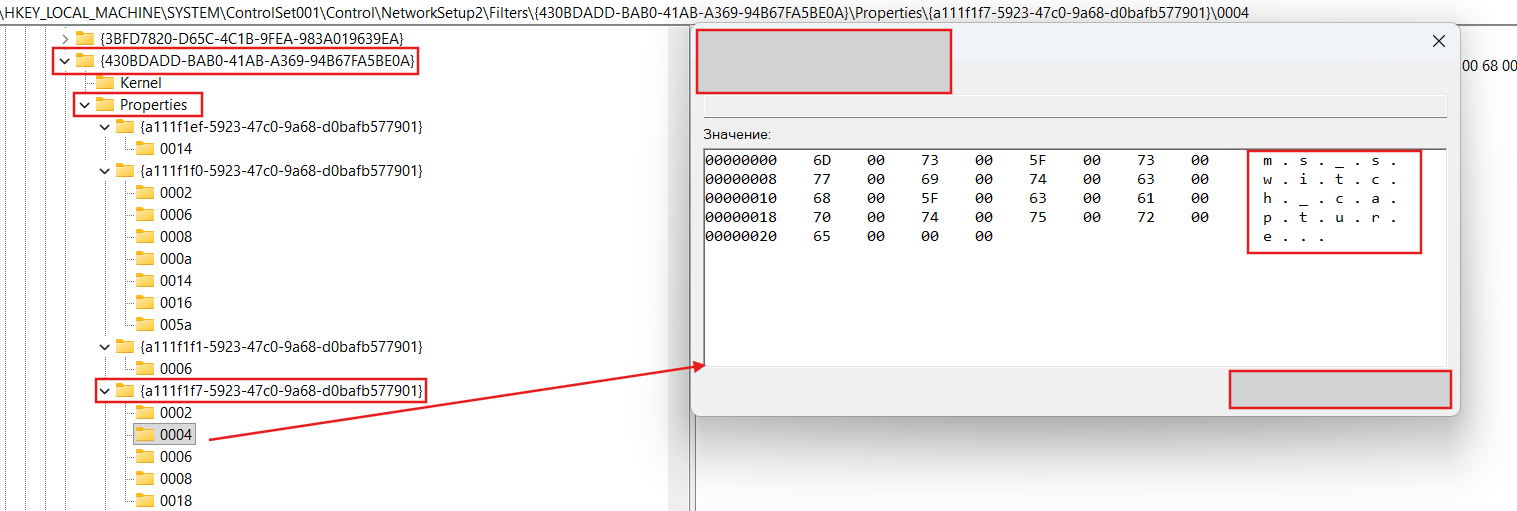Click the folder icon beside key 000a
Image resolution: width=1517 pixels, height=511 pixels.
click(145, 259)
